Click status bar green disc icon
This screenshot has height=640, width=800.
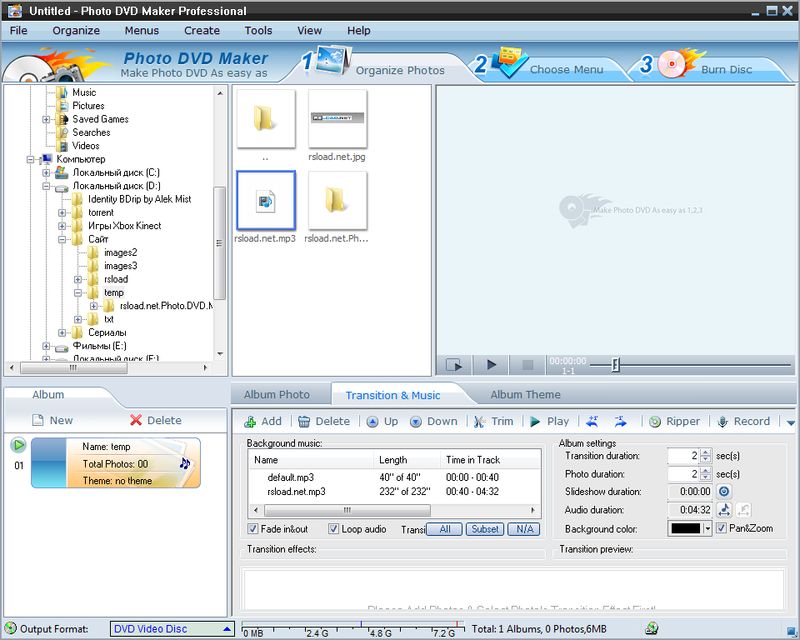click(x=651, y=628)
